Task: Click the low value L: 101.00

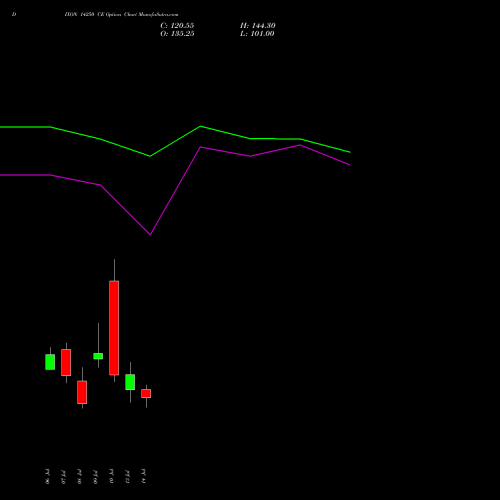Action: coord(257,34)
